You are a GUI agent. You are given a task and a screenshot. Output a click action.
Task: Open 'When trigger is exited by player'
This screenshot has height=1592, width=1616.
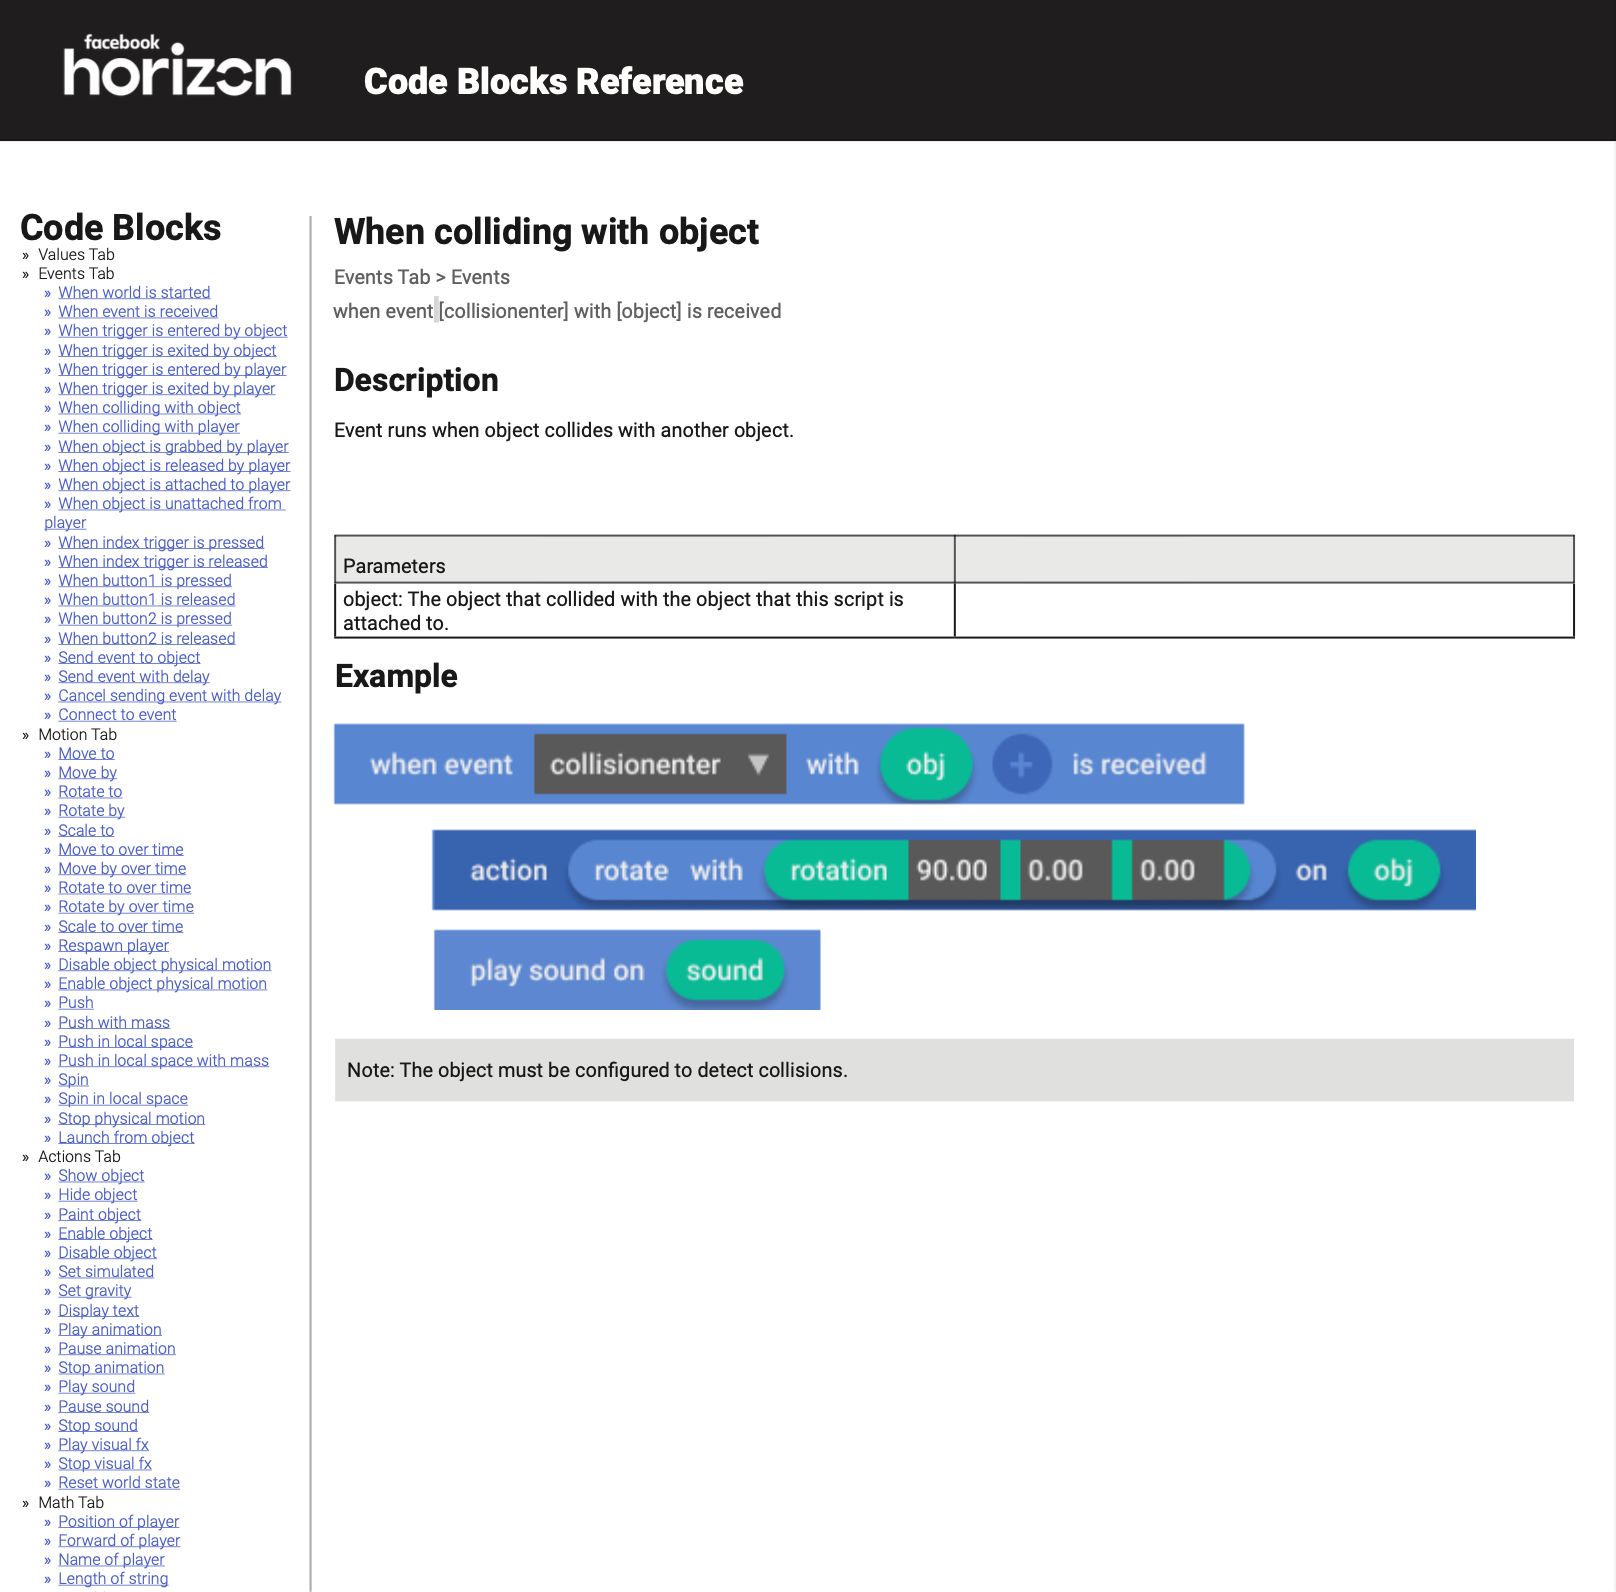166,388
